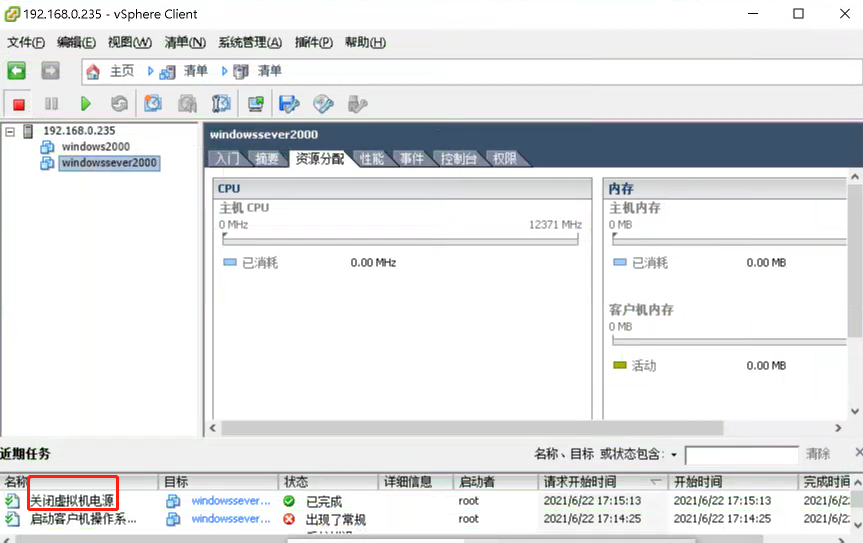The height and width of the screenshot is (543, 863).
Task: Click the green completed status icon
Action: (289, 501)
